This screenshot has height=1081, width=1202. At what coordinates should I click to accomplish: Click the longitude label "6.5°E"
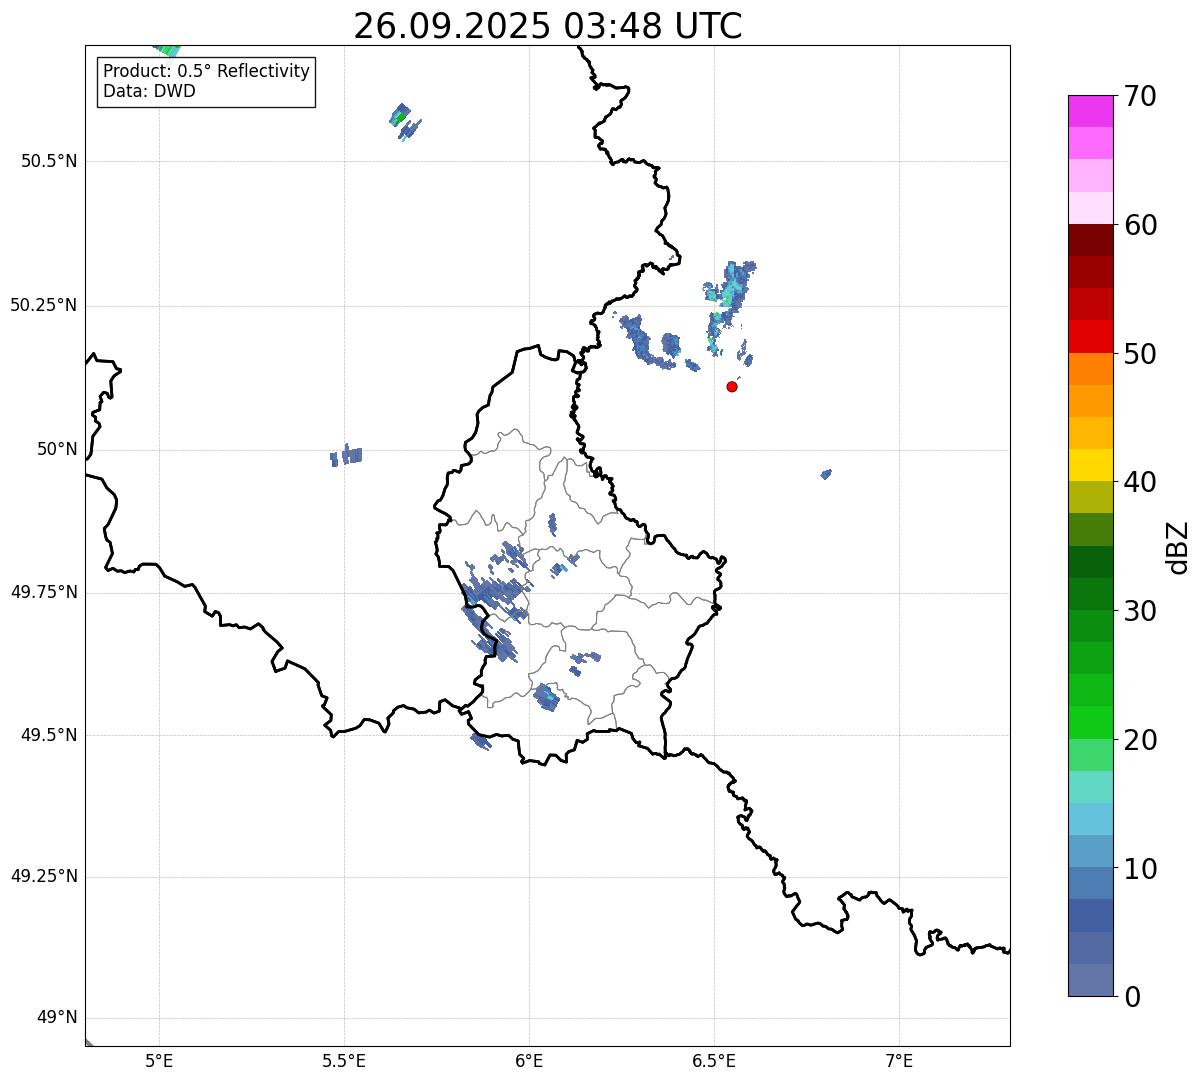click(x=714, y=1060)
